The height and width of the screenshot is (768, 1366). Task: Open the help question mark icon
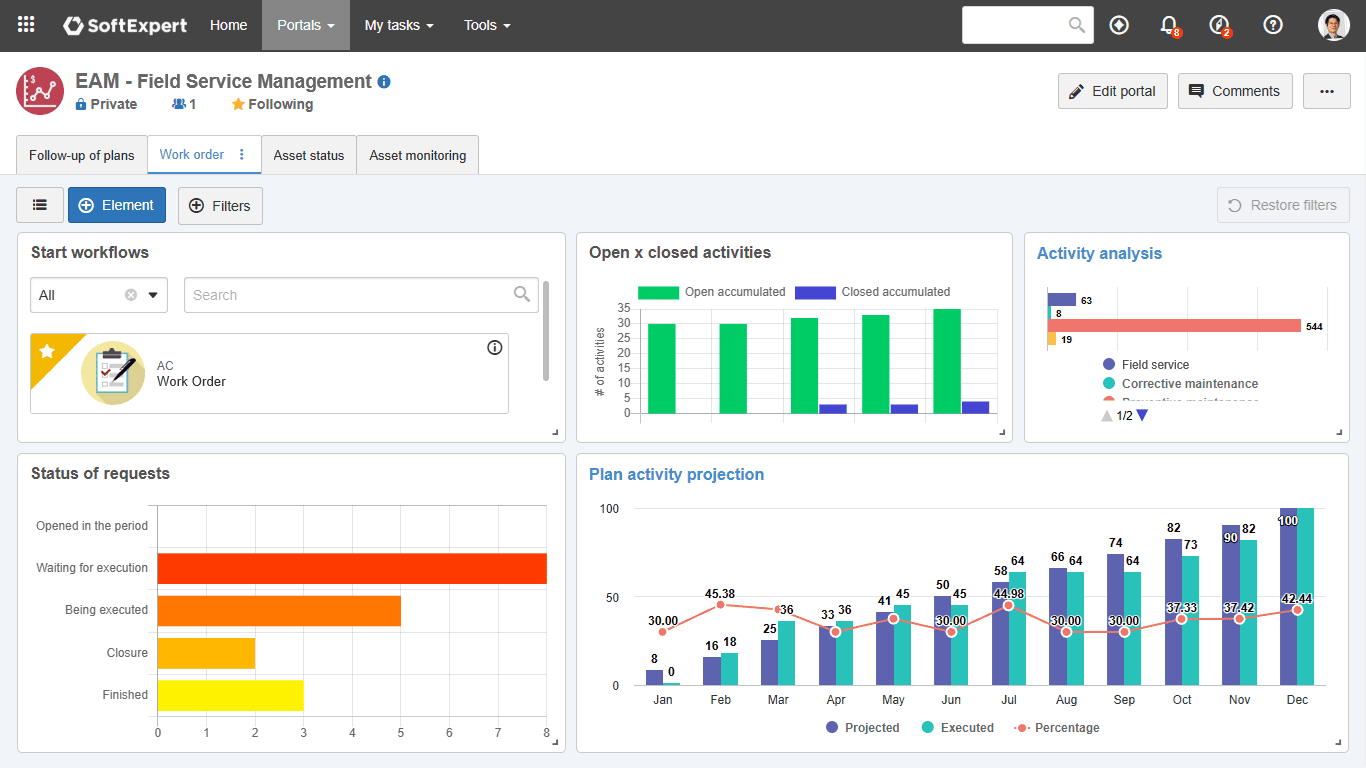pyautogui.click(x=1272, y=25)
